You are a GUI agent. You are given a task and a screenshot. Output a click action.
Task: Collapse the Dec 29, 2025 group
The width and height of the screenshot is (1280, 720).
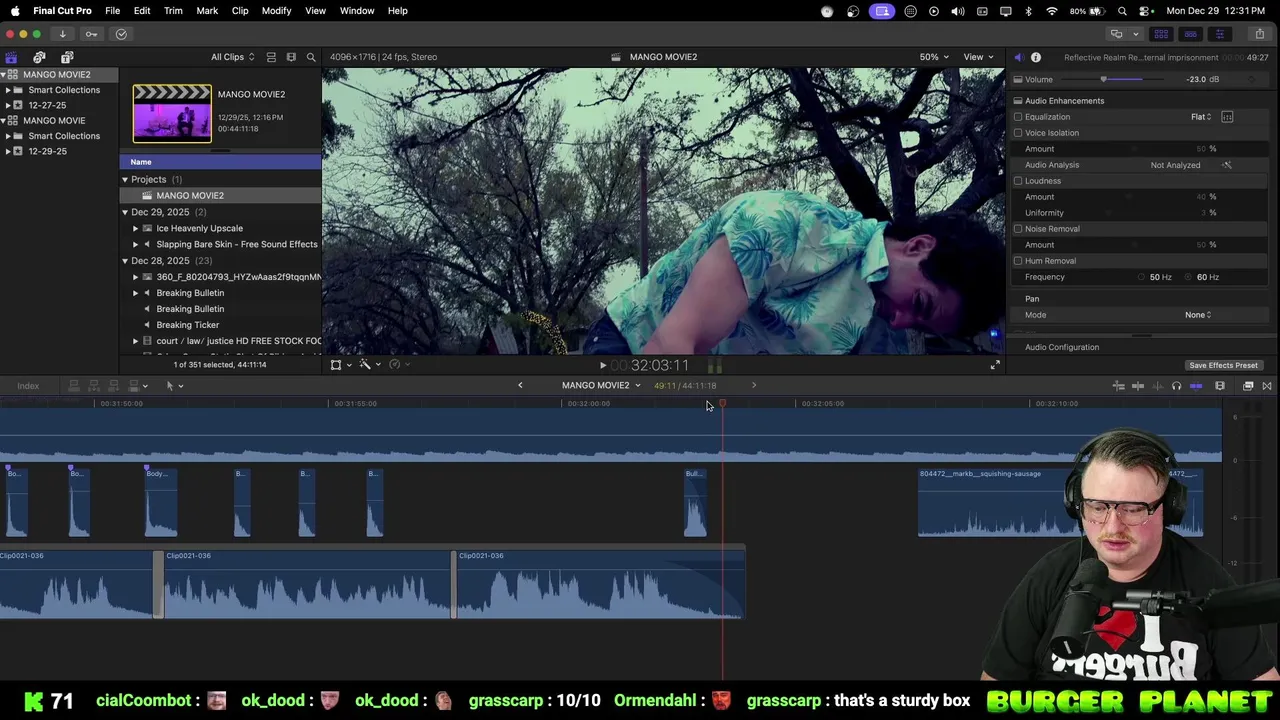coord(125,212)
